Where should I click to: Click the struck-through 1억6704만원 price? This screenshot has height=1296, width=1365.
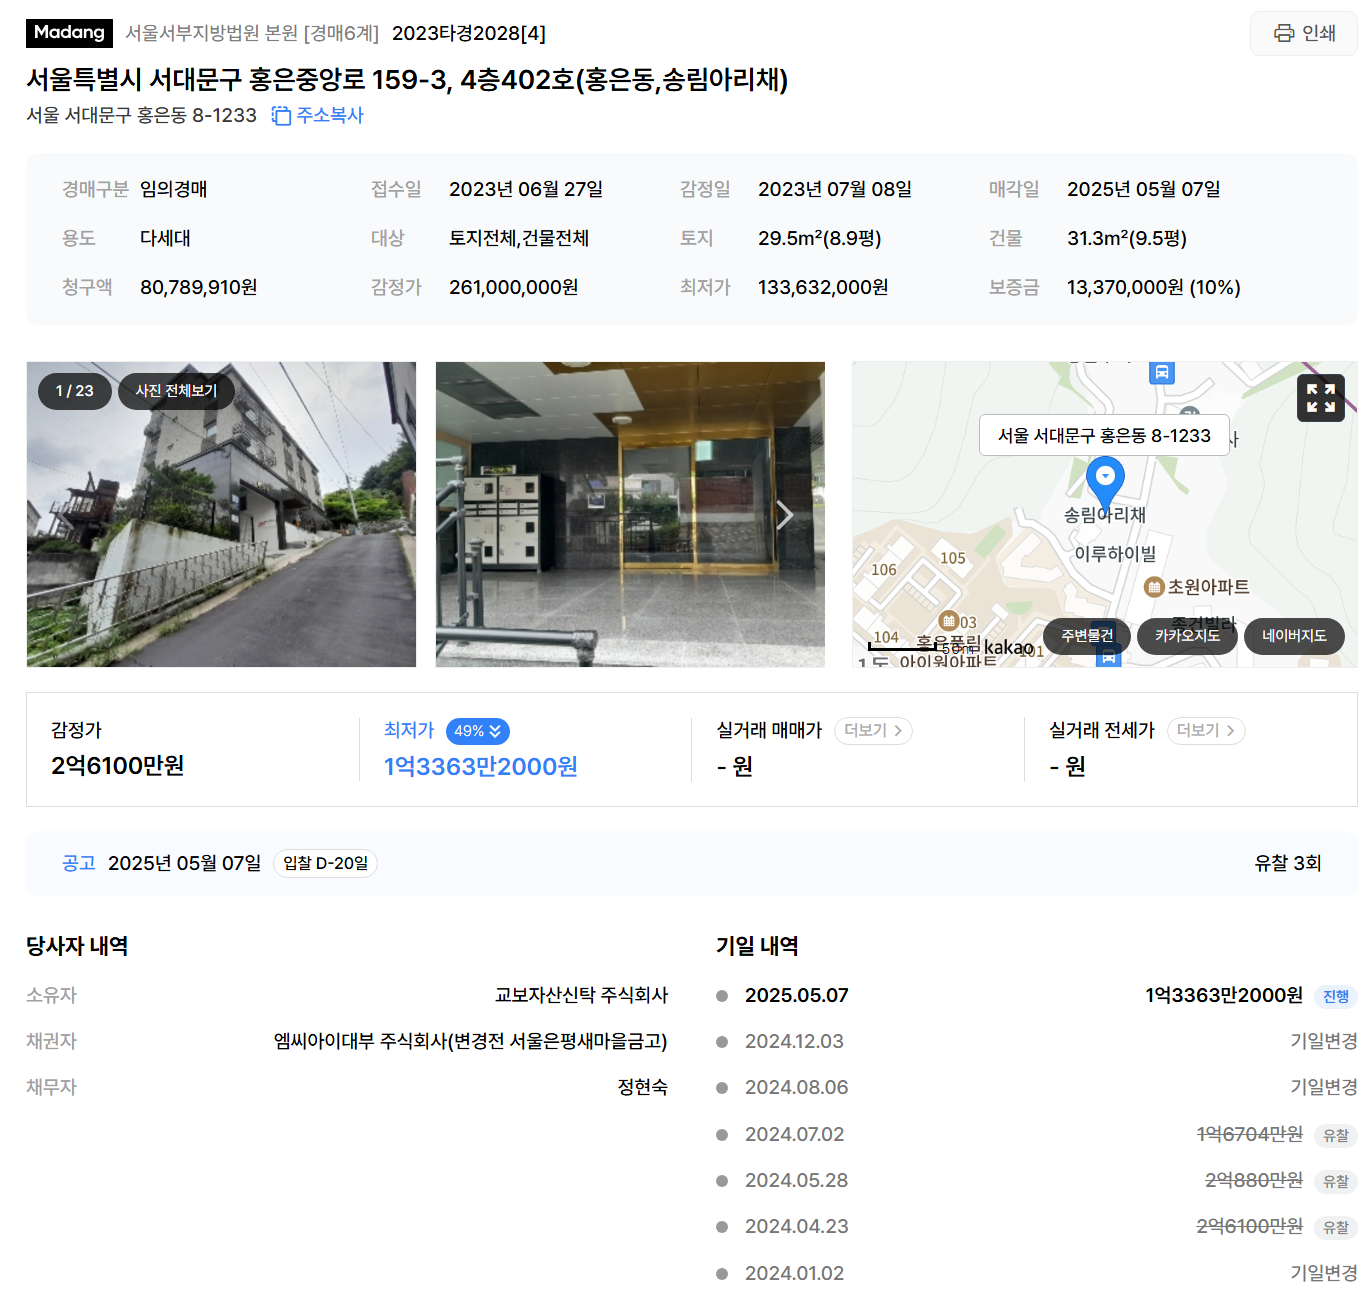[x=1250, y=1134]
